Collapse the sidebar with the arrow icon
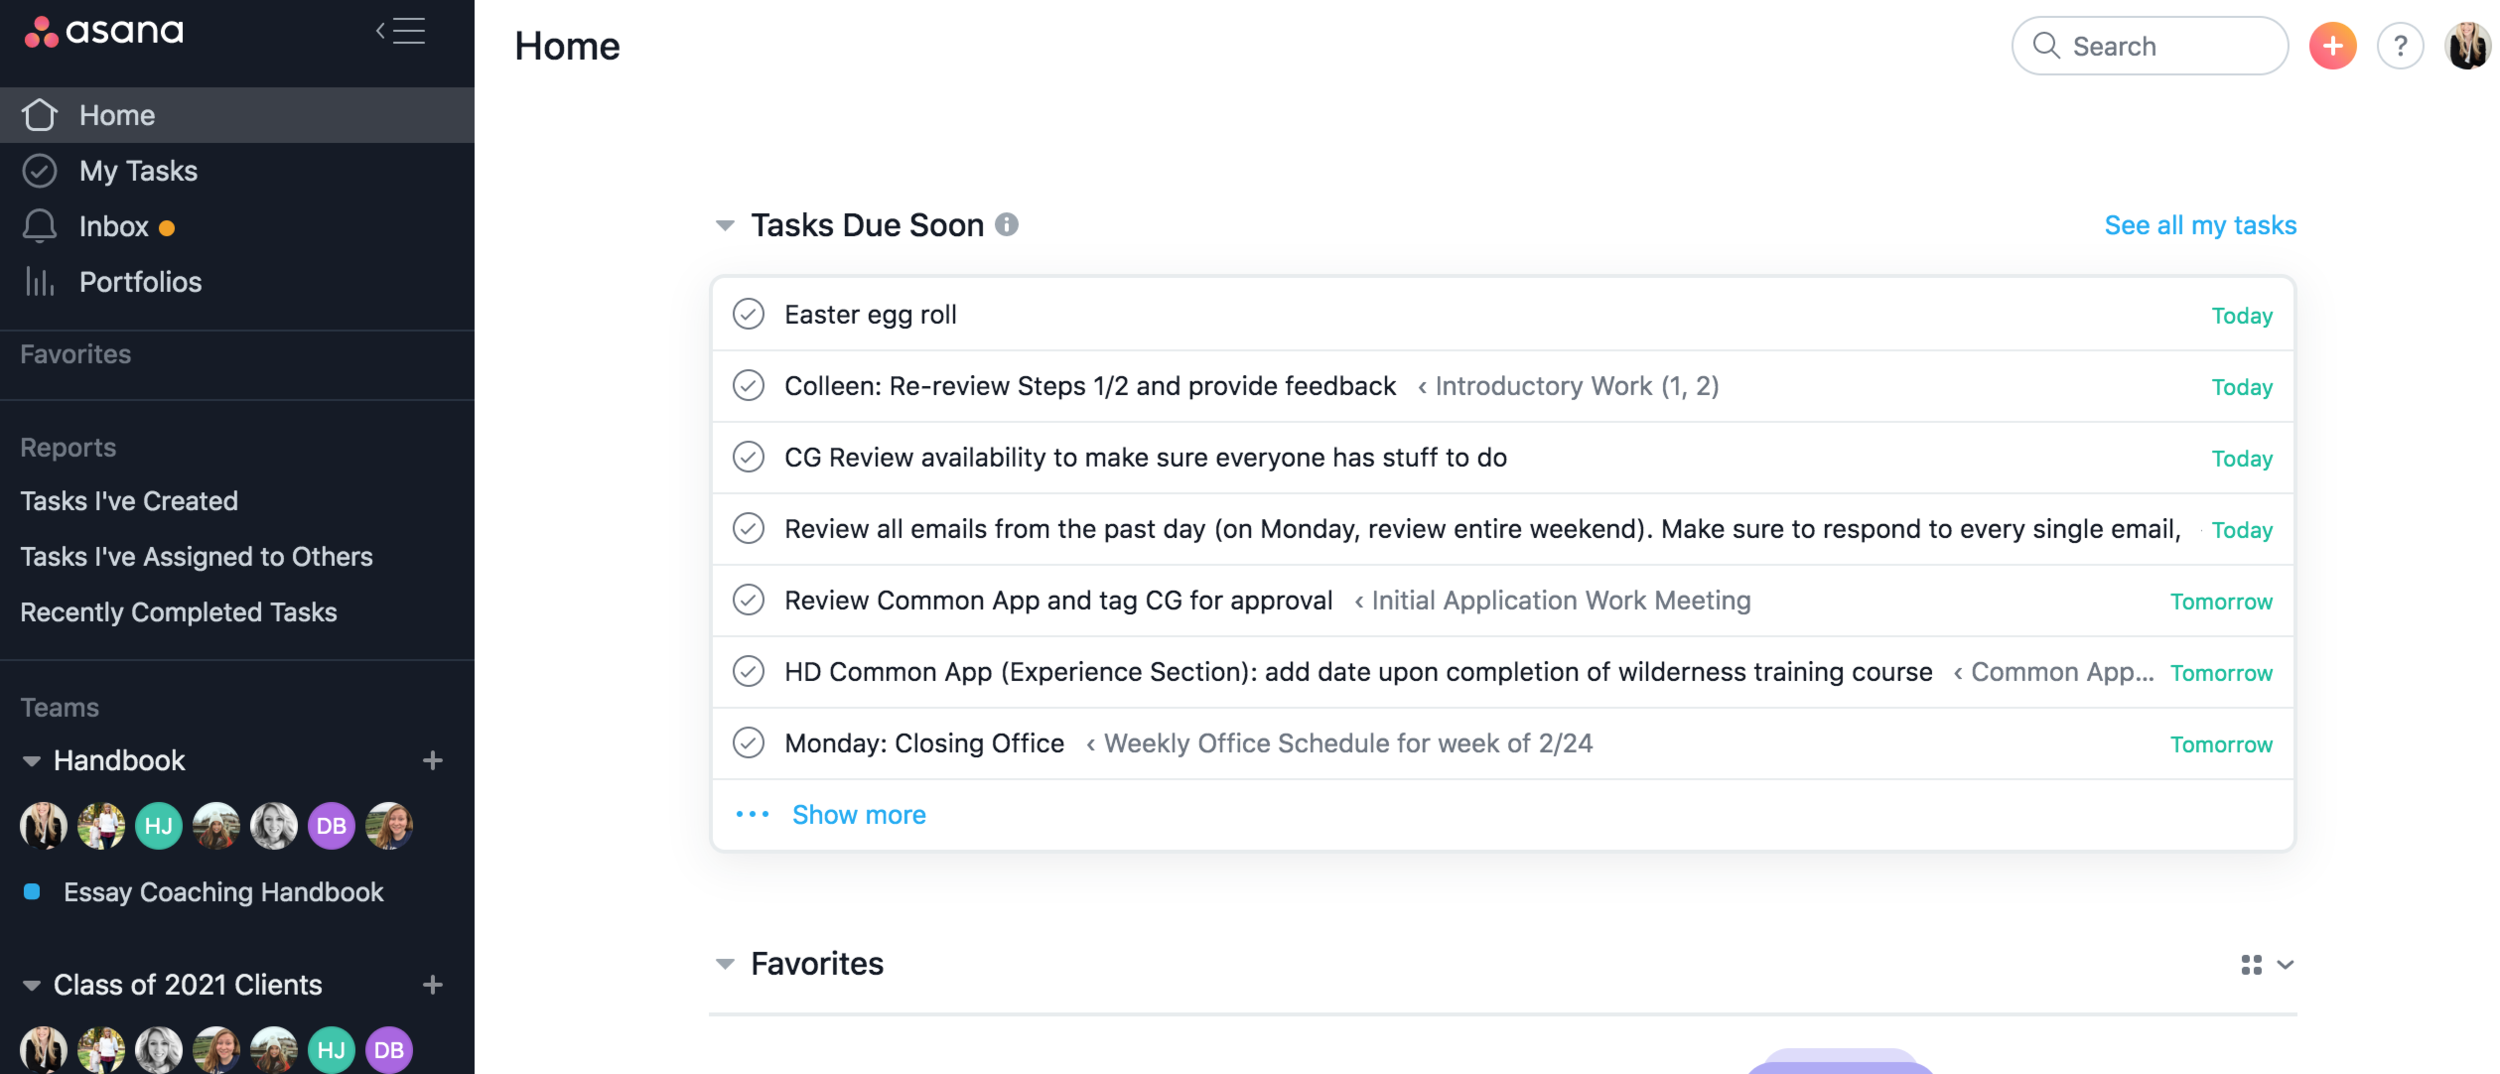Image resolution: width=2500 pixels, height=1074 pixels. [400, 31]
